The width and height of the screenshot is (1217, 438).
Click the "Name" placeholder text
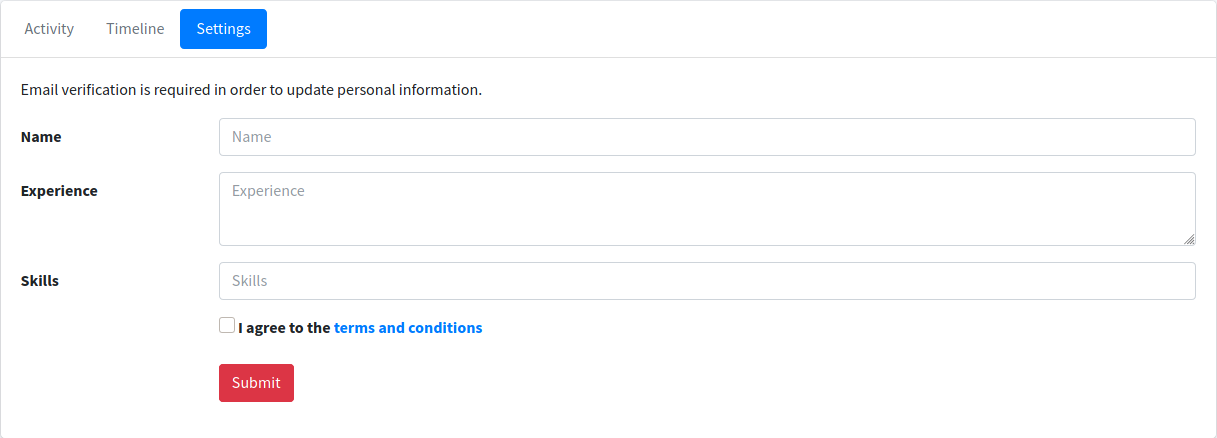(252, 137)
